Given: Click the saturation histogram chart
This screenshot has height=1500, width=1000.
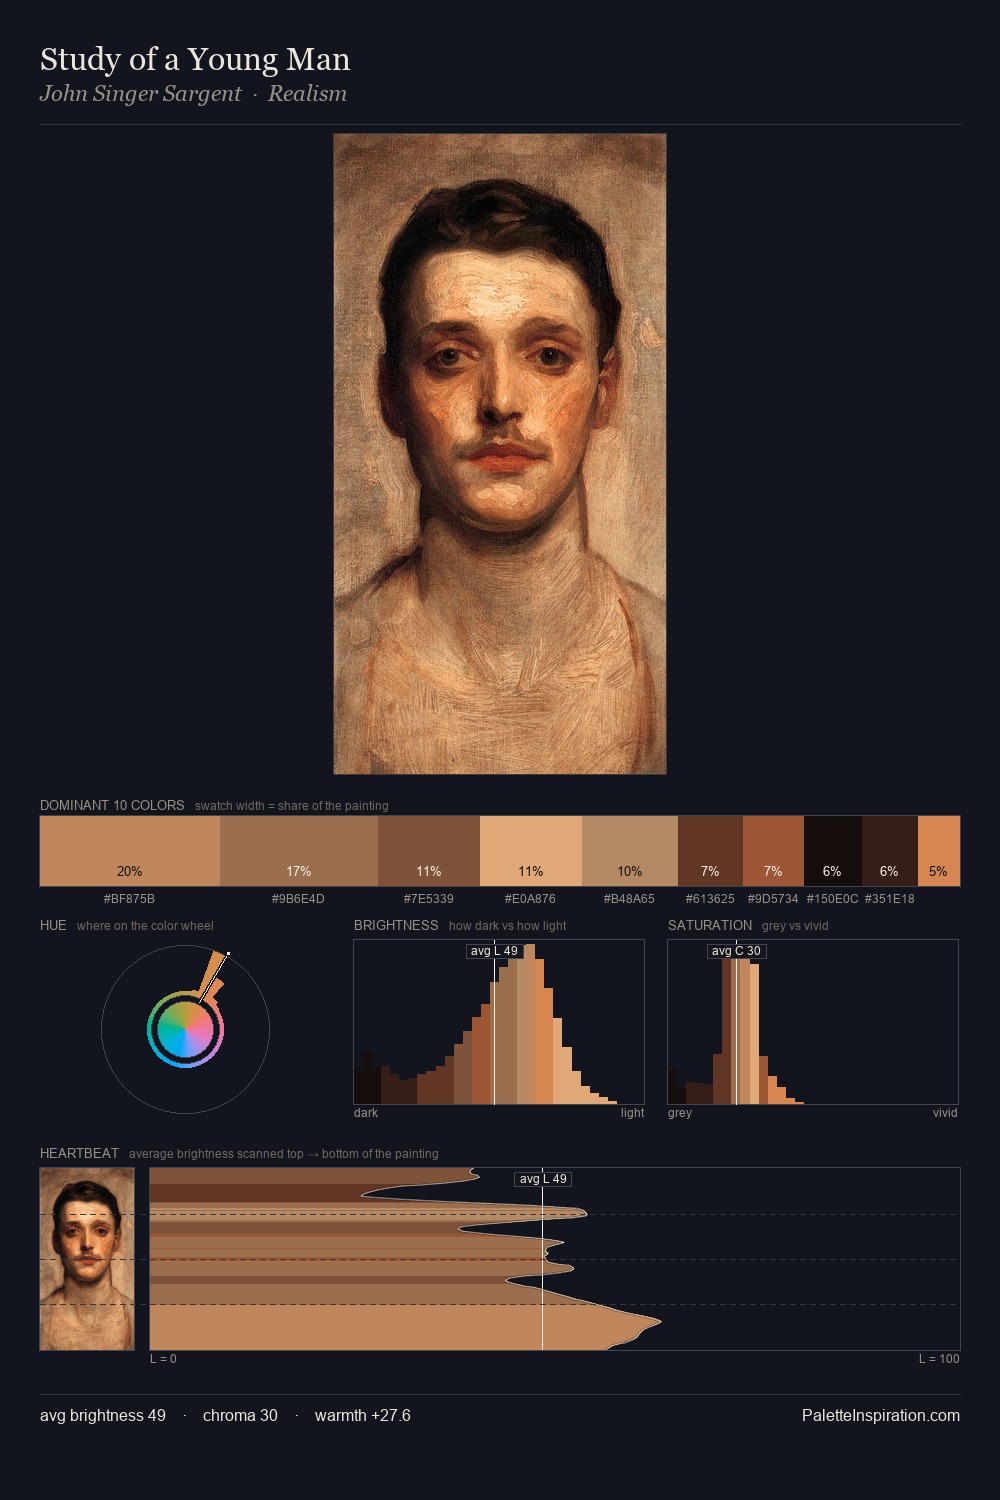Looking at the screenshot, I should click(x=813, y=1022).
